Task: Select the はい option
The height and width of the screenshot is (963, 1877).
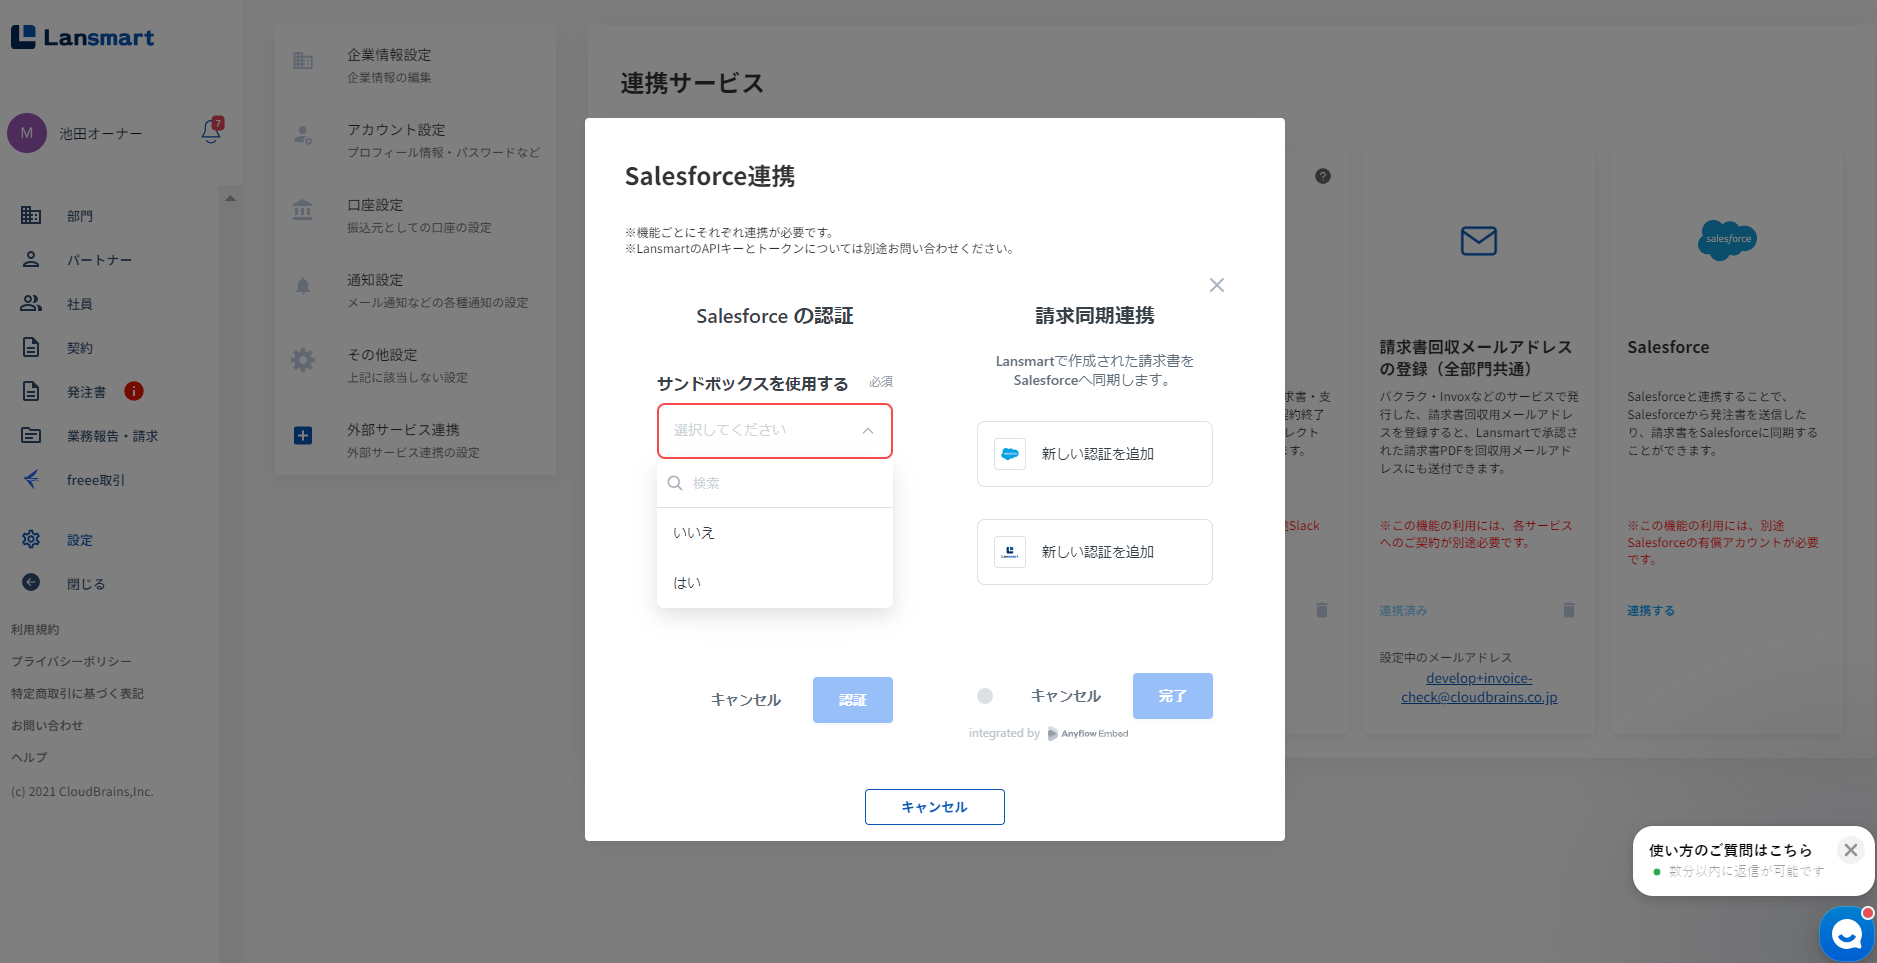Action: (775, 583)
